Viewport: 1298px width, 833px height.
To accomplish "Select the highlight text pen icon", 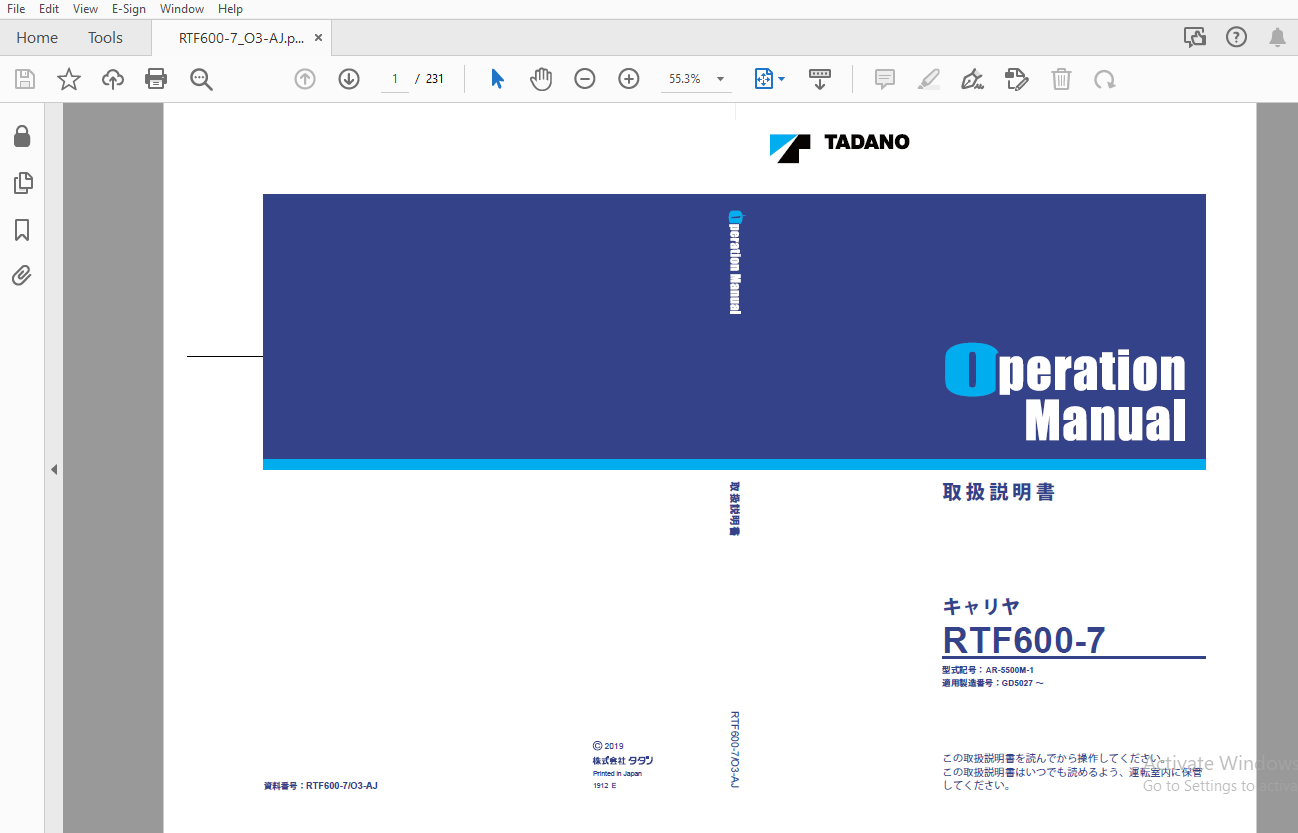I will [929, 79].
